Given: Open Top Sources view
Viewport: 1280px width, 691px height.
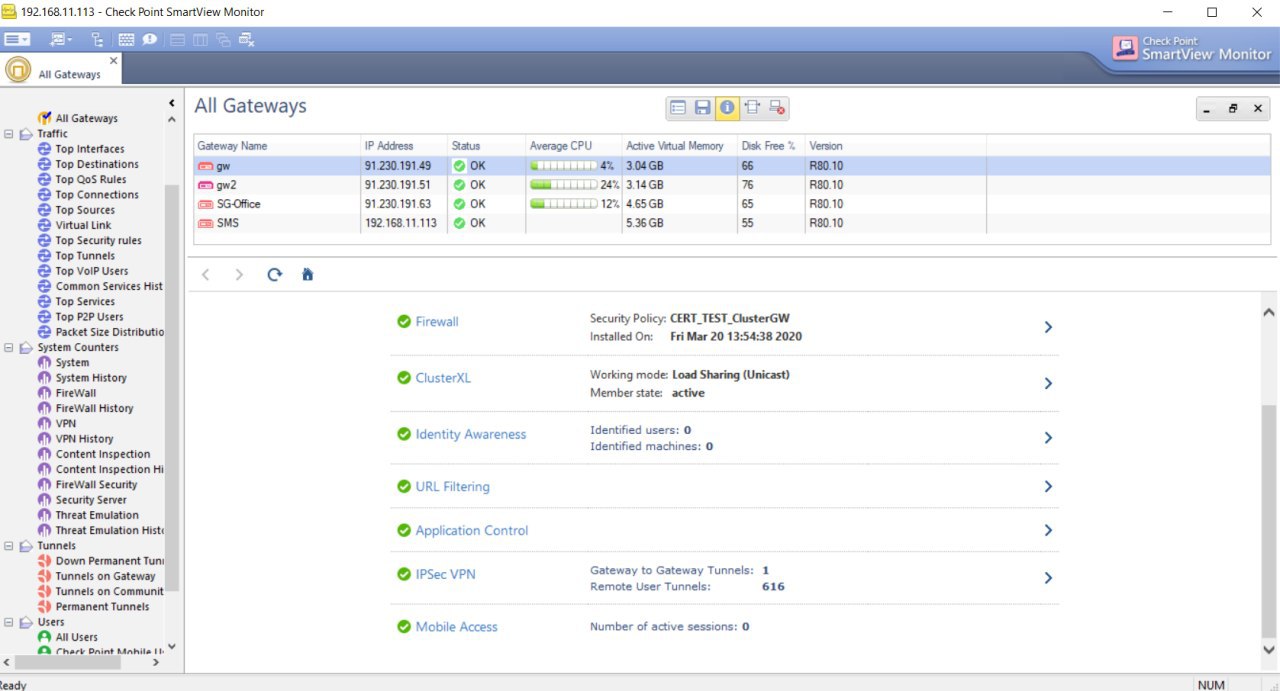Looking at the screenshot, I should [x=85, y=210].
